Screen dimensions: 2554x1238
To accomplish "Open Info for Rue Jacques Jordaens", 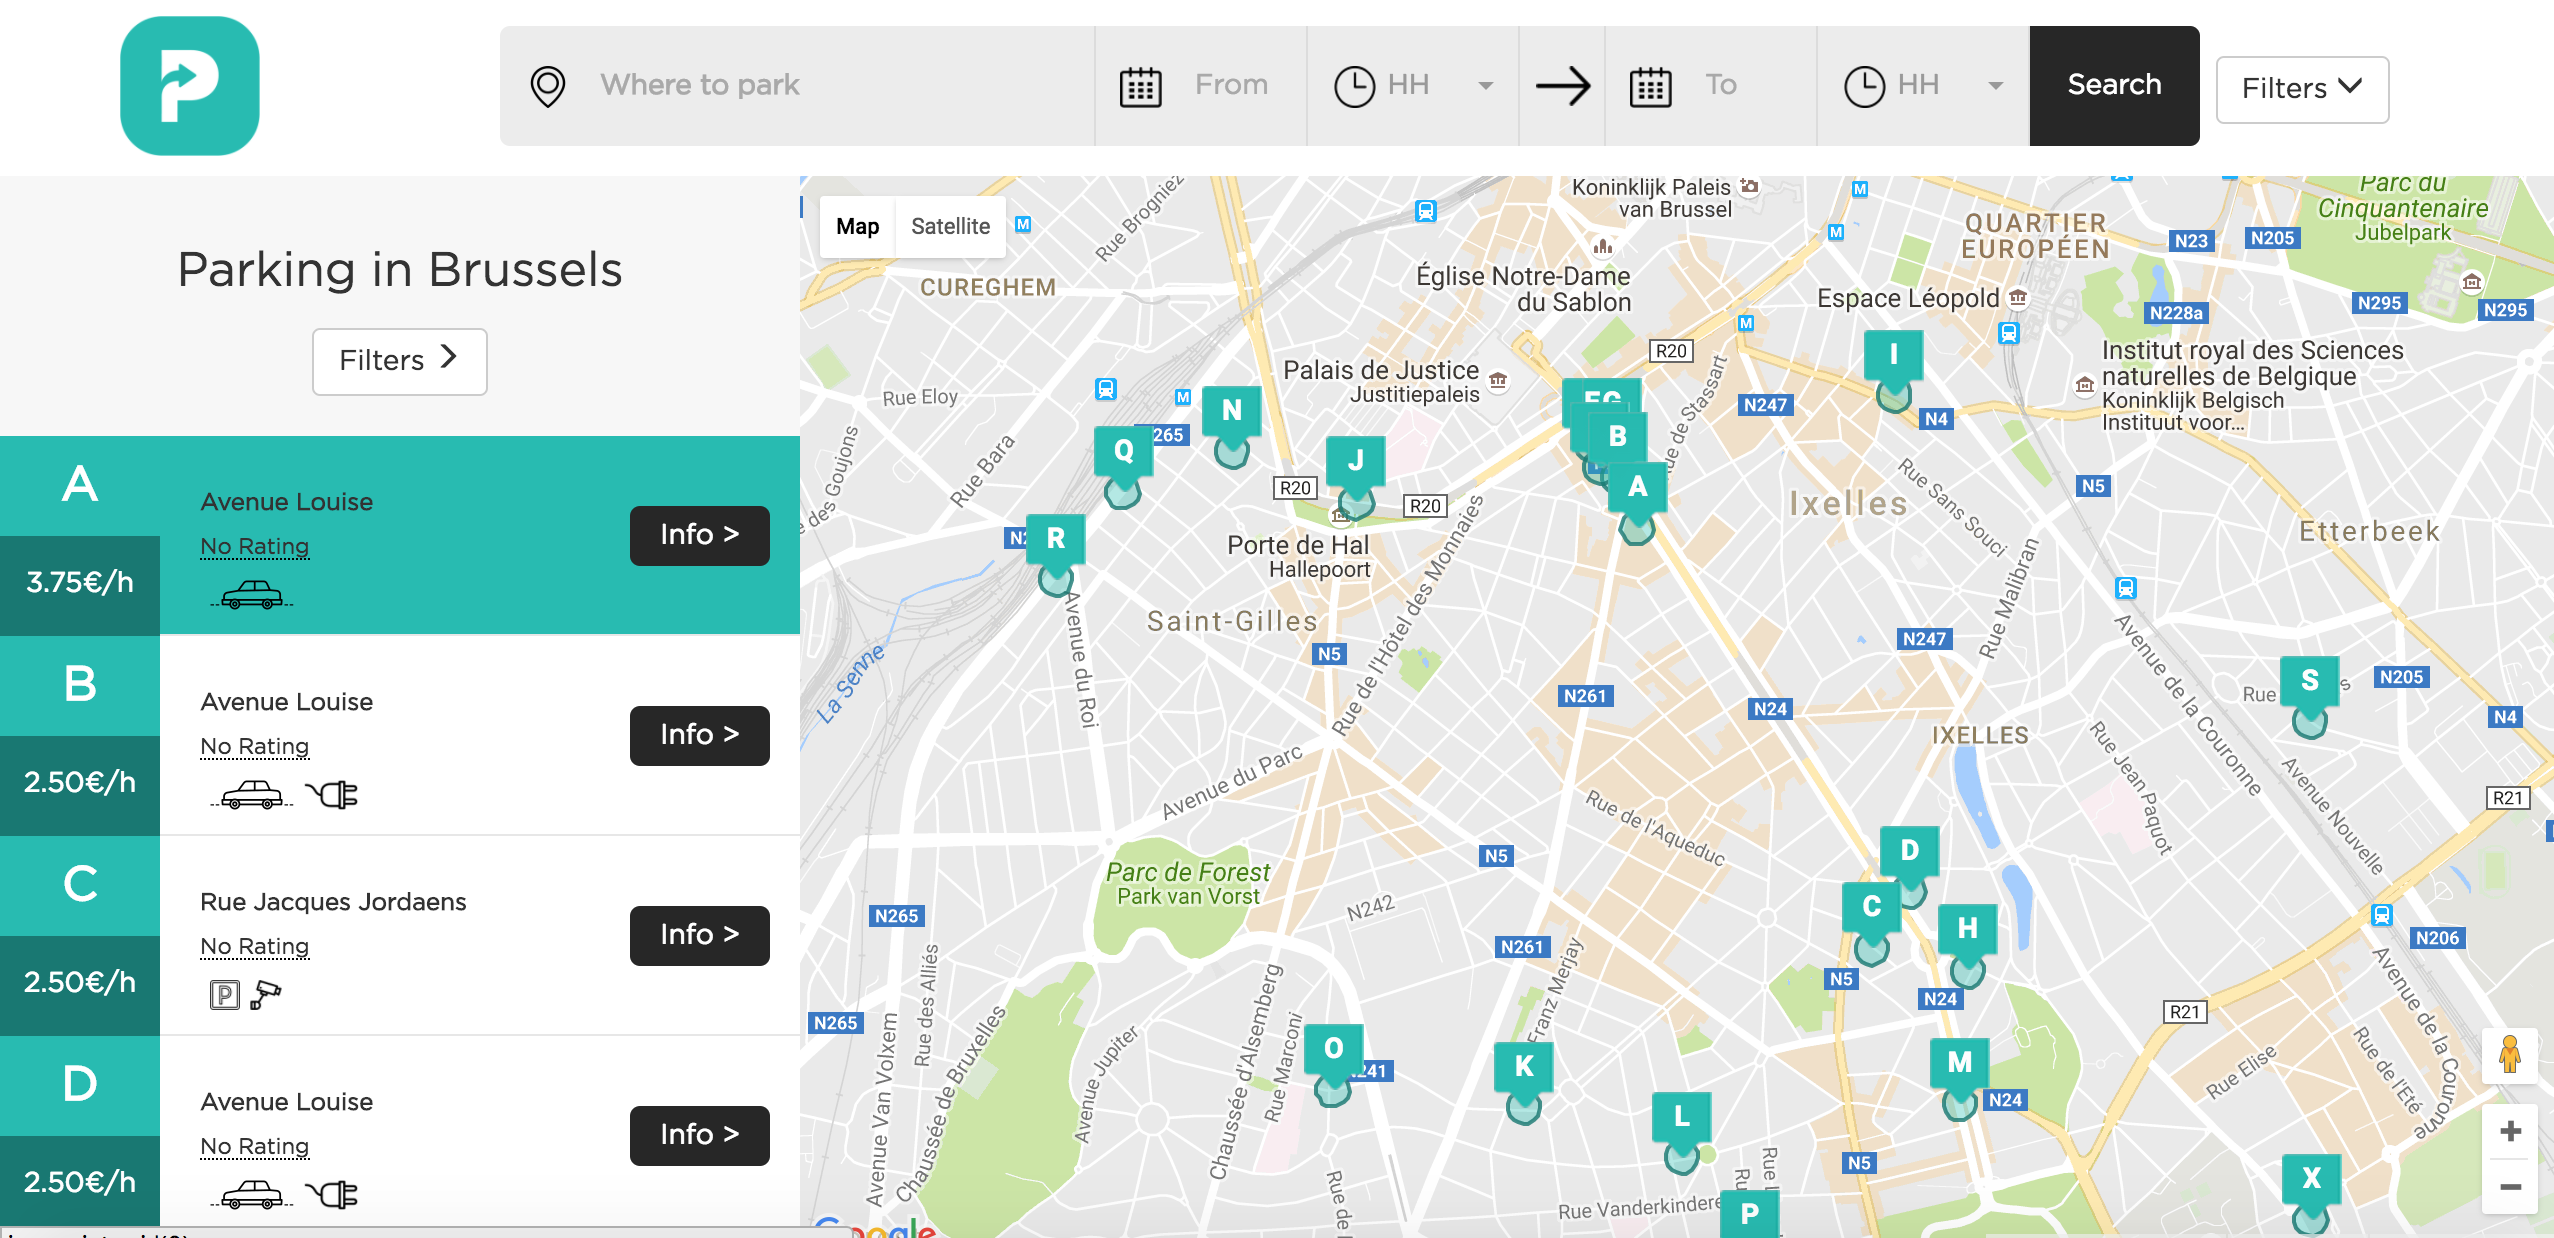I will (699, 935).
